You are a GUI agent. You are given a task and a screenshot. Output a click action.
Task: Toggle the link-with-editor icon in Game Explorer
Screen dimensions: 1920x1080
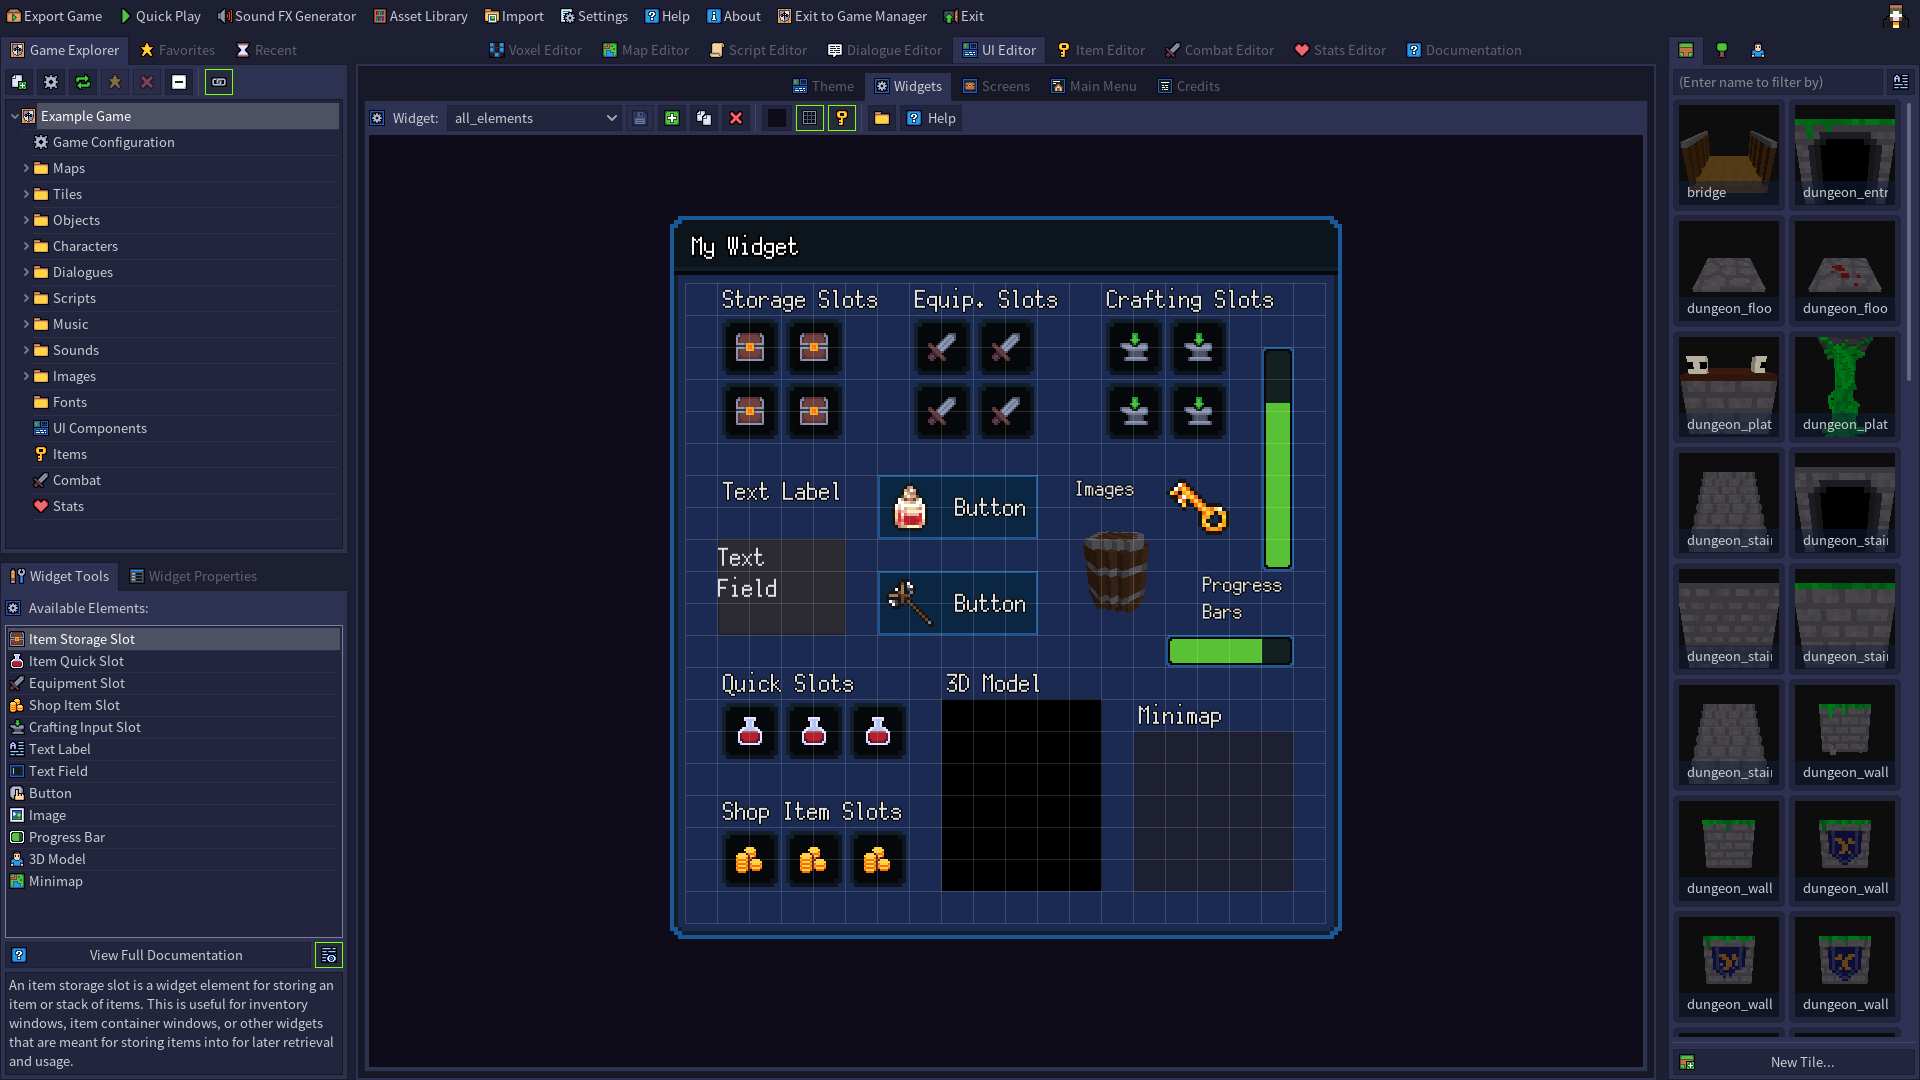coord(219,82)
